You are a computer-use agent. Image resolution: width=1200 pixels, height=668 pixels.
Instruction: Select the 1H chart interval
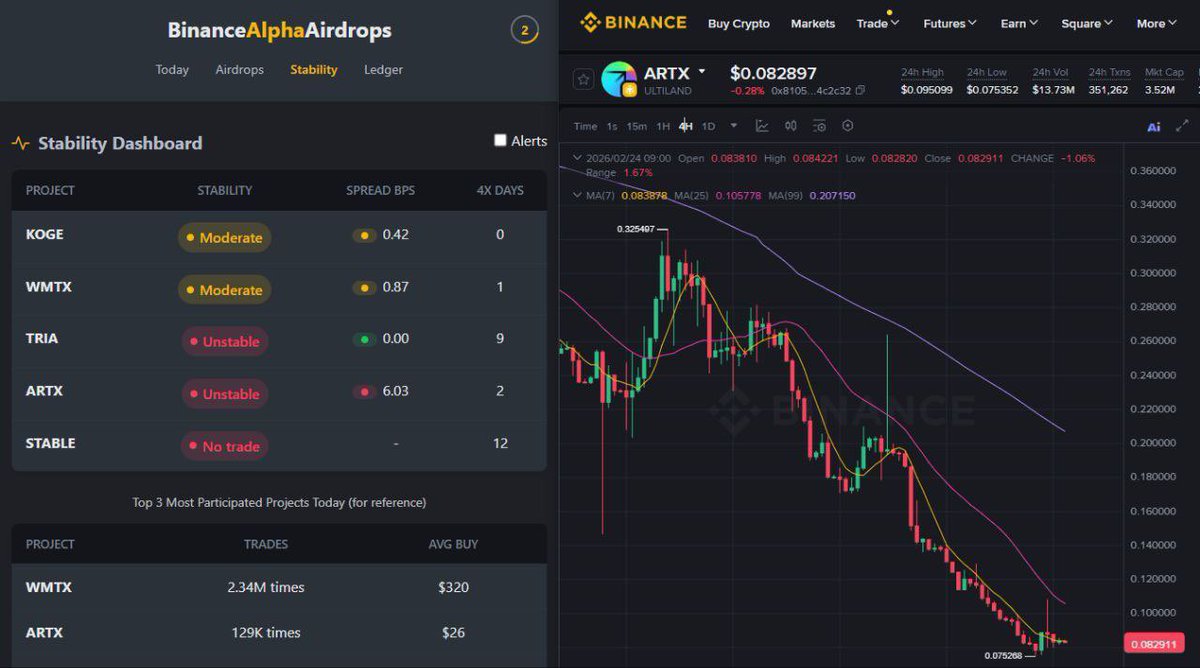[x=663, y=126]
